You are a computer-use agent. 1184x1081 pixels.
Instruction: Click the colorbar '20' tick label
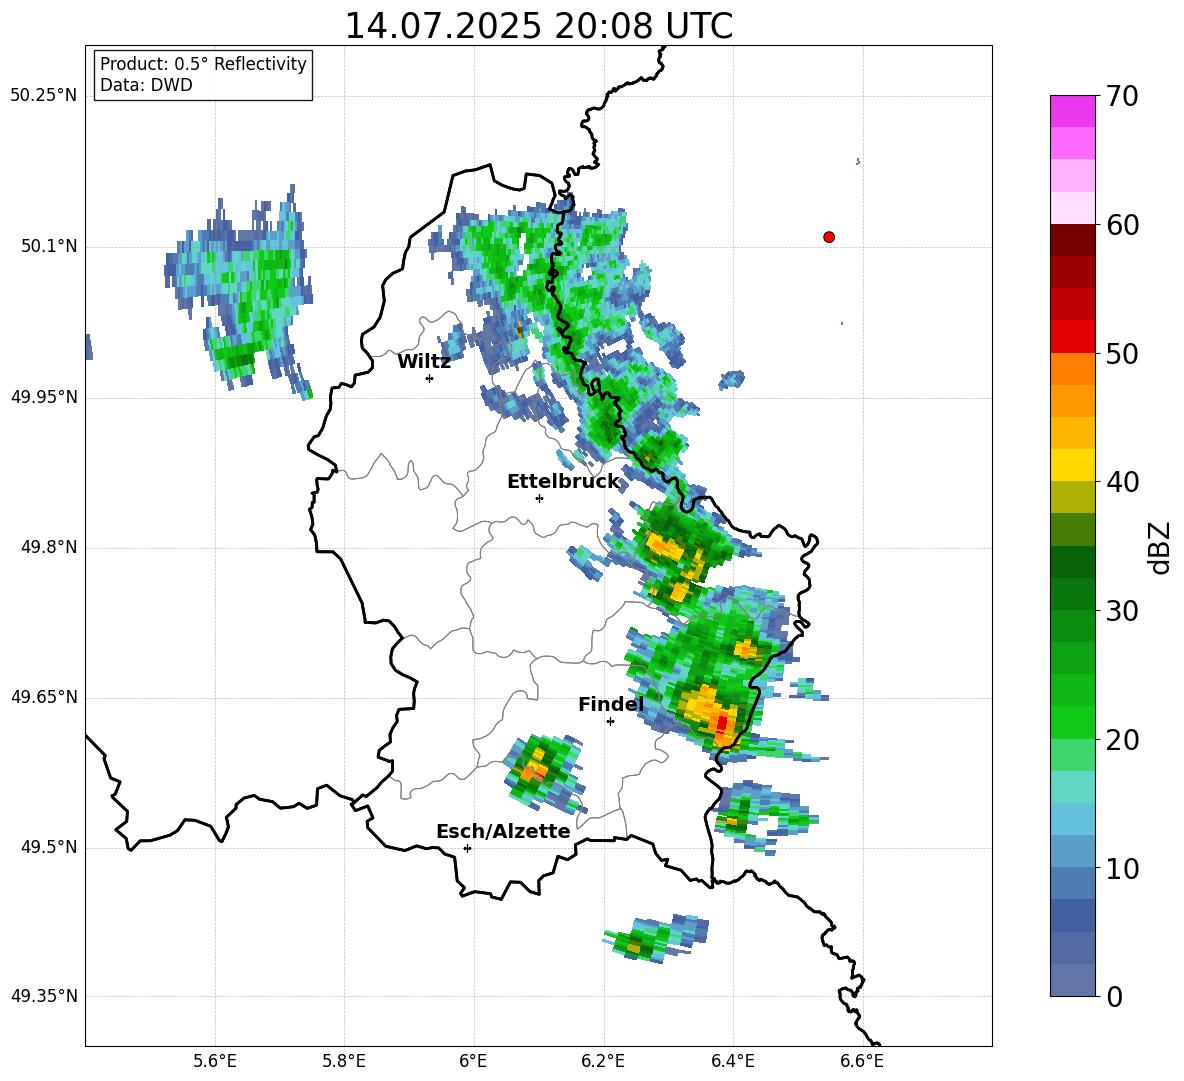(1122, 739)
